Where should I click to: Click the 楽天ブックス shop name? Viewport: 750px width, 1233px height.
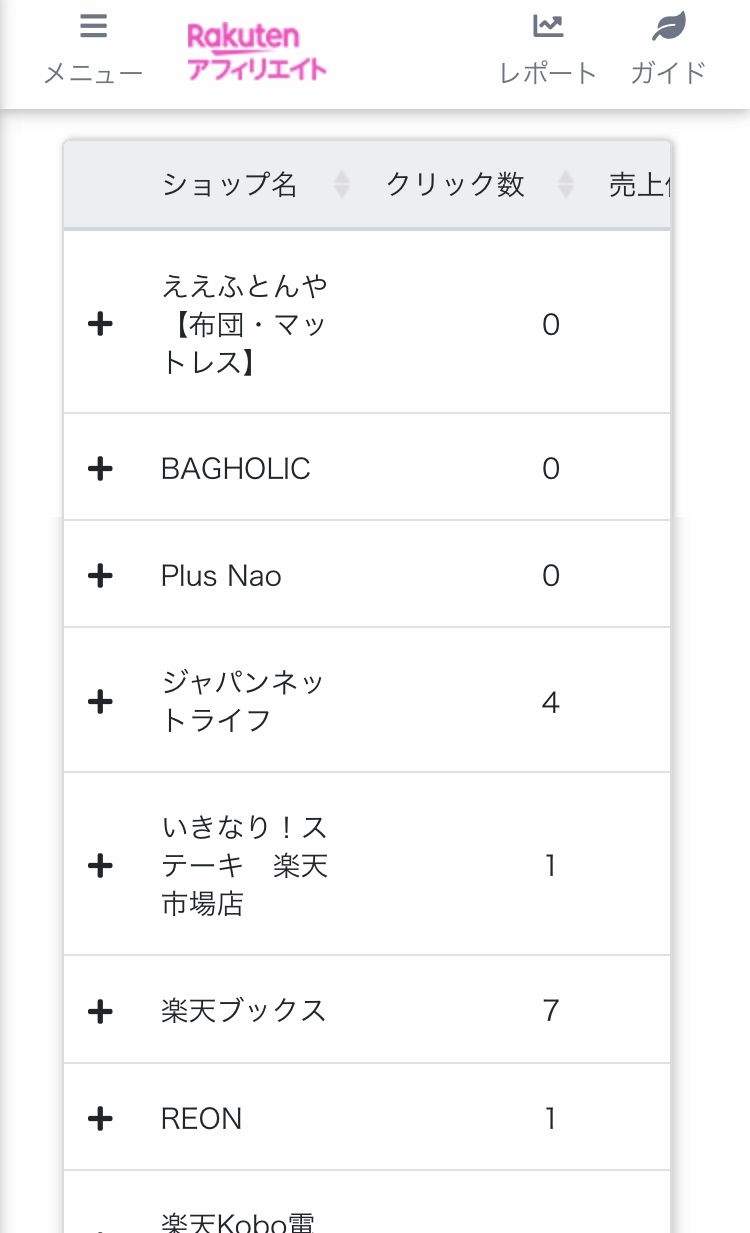tap(244, 1011)
